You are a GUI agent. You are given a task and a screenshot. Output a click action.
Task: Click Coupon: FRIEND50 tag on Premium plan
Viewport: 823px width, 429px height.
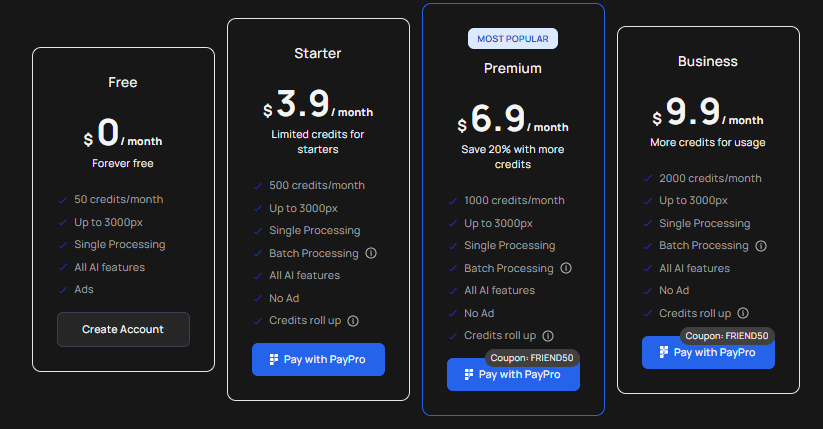click(x=532, y=358)
